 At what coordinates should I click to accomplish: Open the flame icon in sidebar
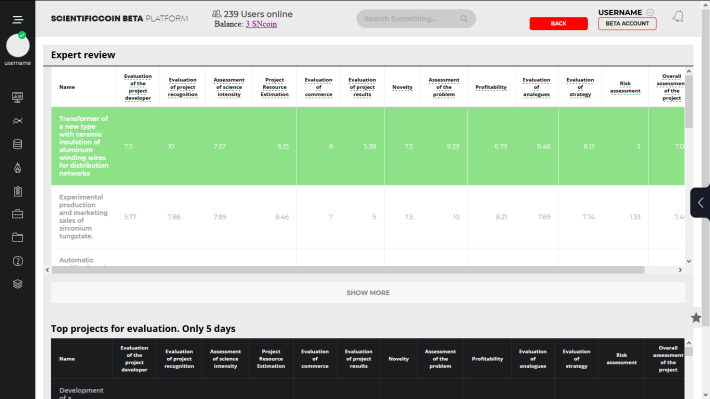click(x=18, y=168)
